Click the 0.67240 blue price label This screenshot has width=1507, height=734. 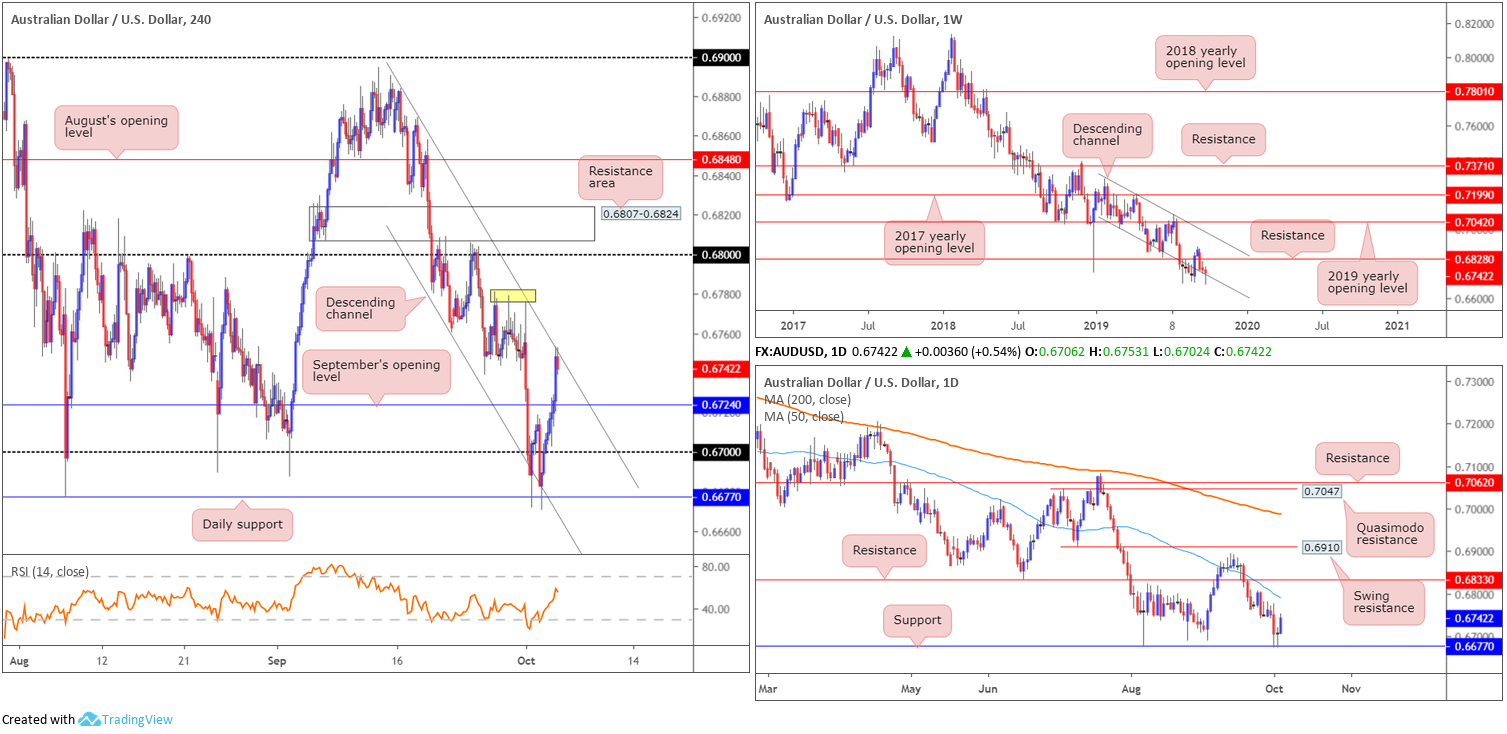pos(719,405)
